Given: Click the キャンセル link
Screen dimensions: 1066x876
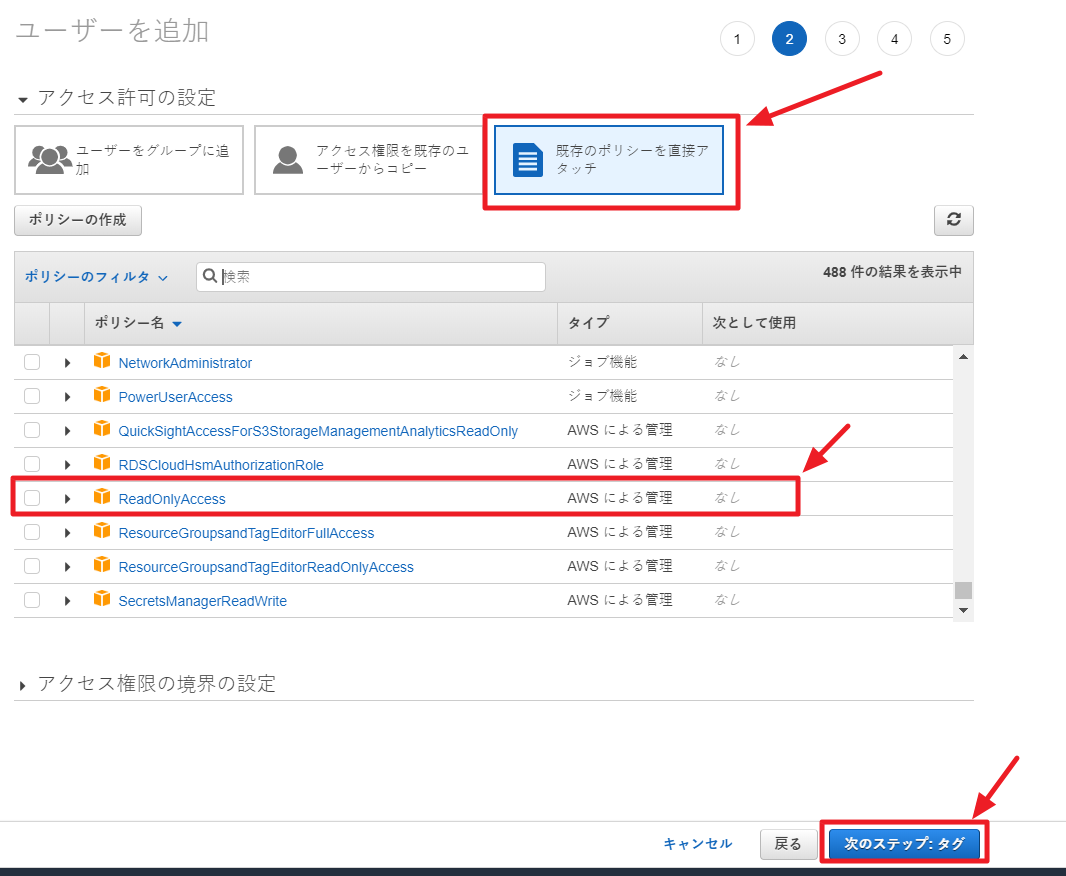Looking at the screenshot, I should [697, 844].
